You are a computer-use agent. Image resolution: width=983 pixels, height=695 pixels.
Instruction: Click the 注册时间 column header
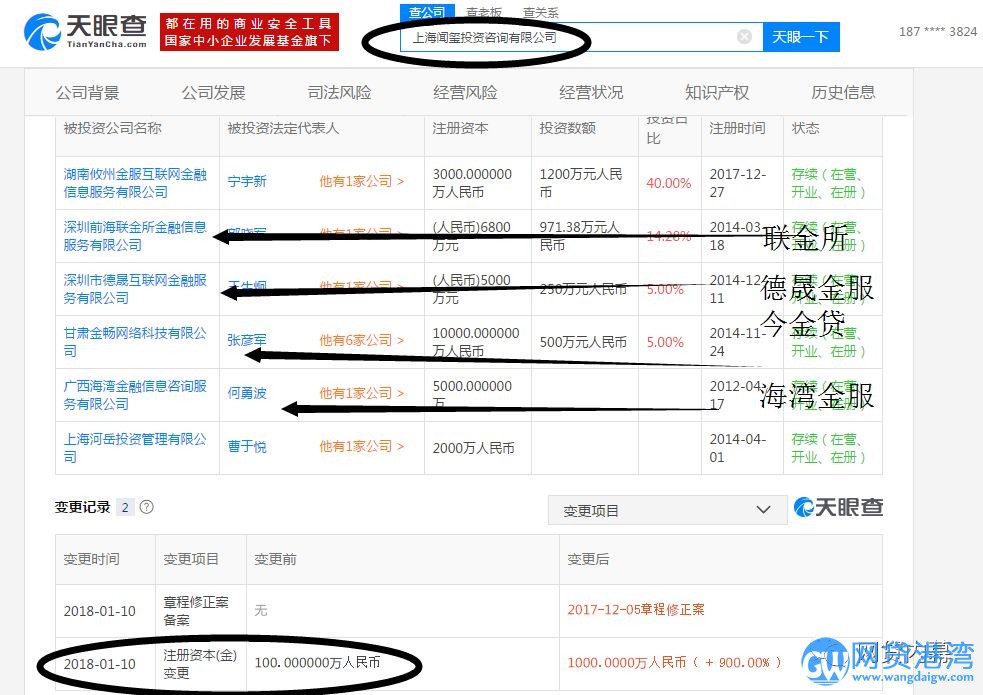click(x=737, y=128)
